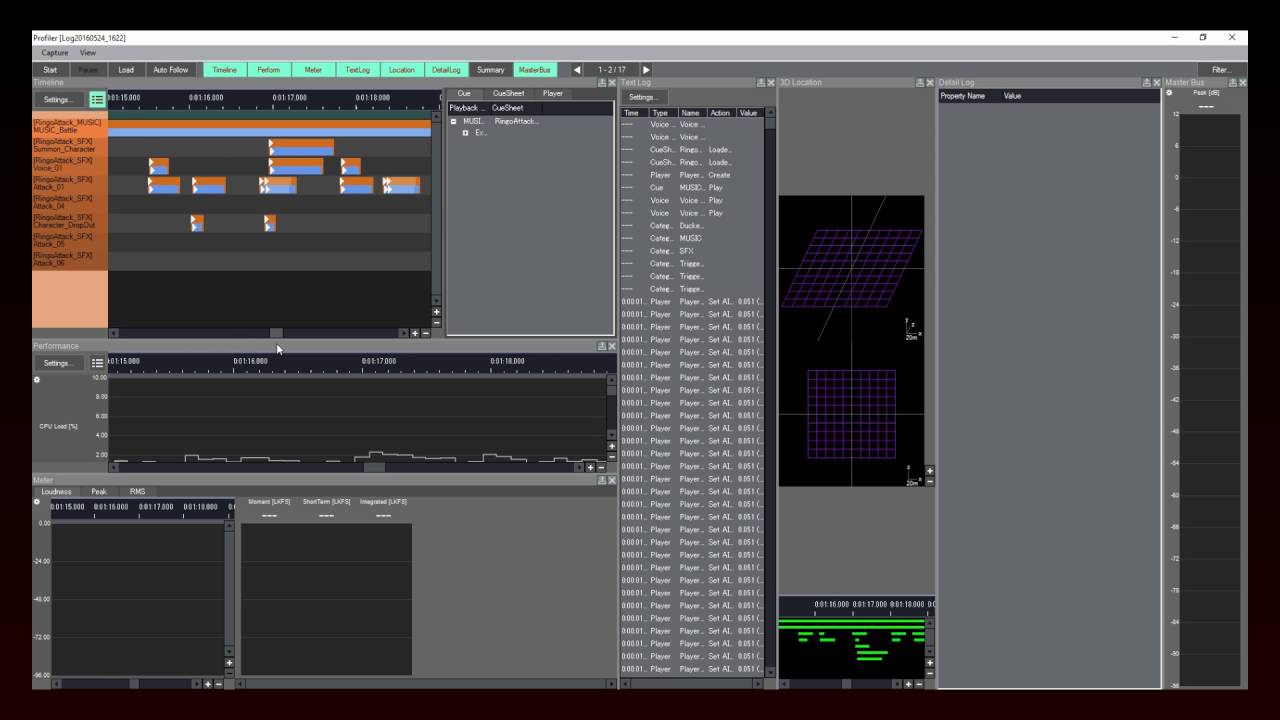The image size is (1280, 720).
Task: Close the Detail Log panel
Action: [x=1156, y=82]
